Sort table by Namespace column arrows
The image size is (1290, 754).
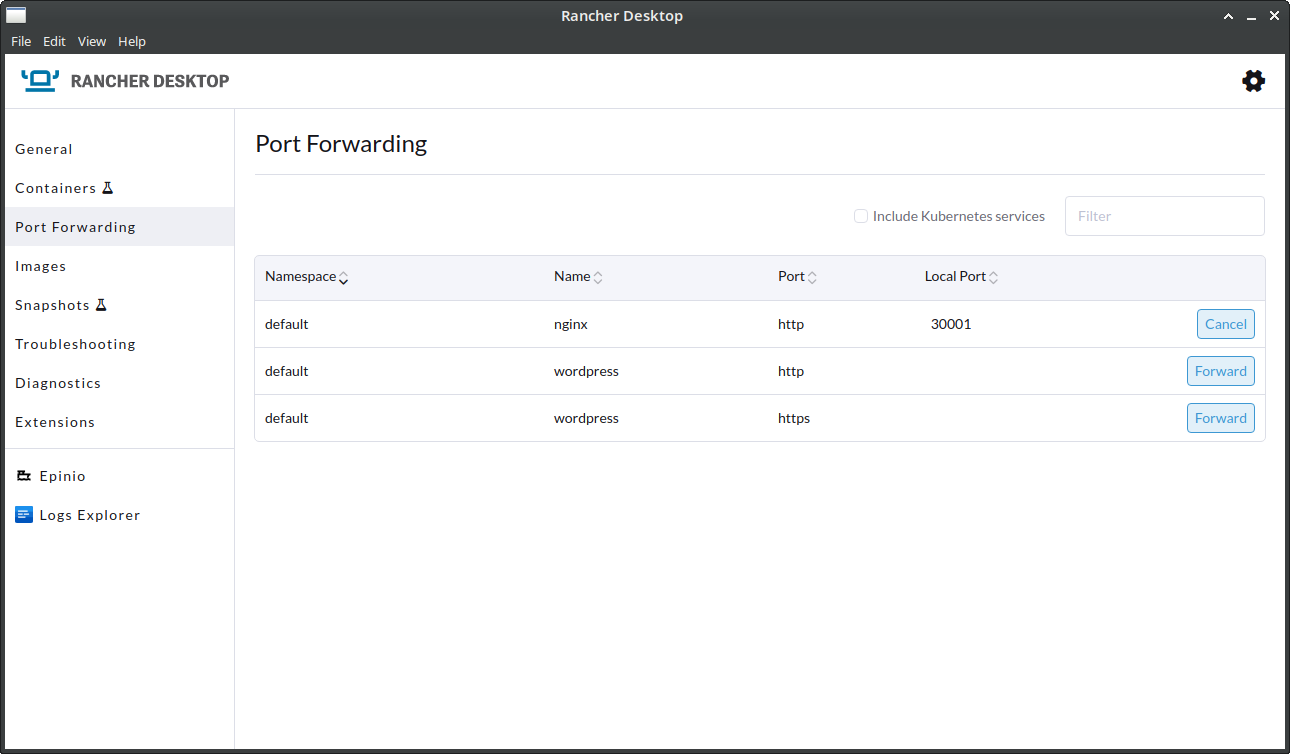click(343, 278)
